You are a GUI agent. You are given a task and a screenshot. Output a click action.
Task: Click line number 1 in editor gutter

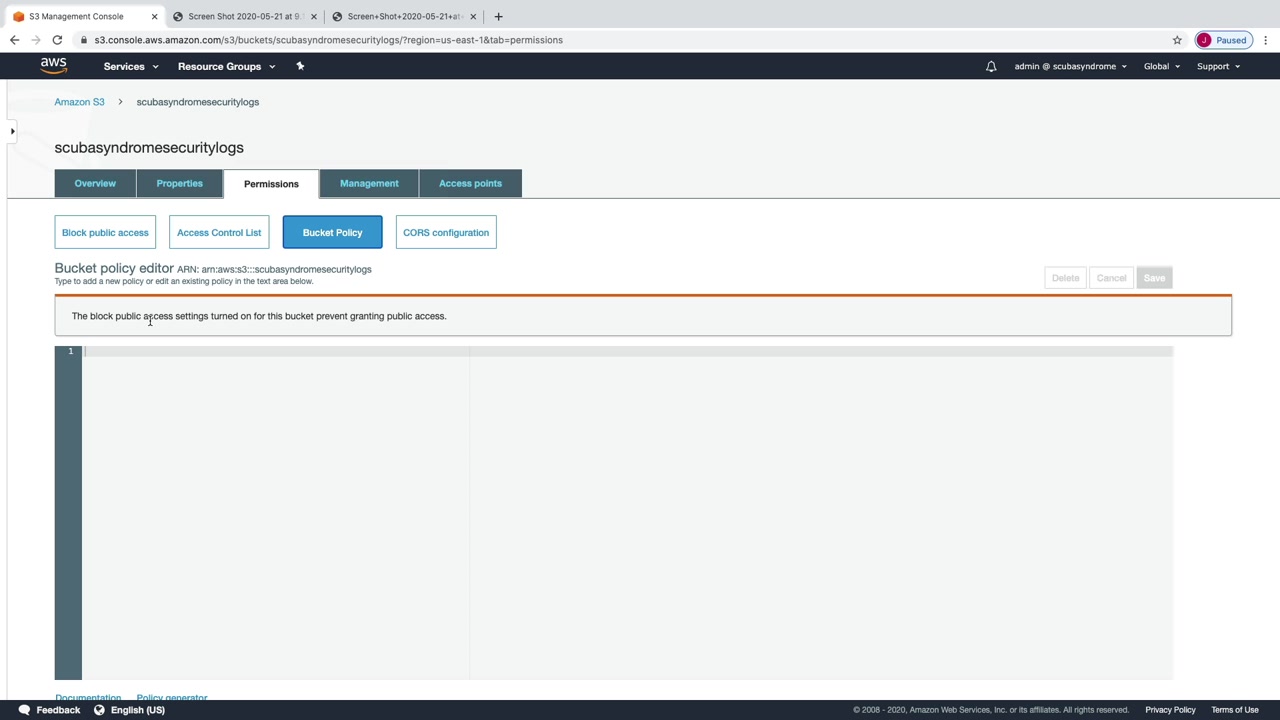tap(70, 351)
